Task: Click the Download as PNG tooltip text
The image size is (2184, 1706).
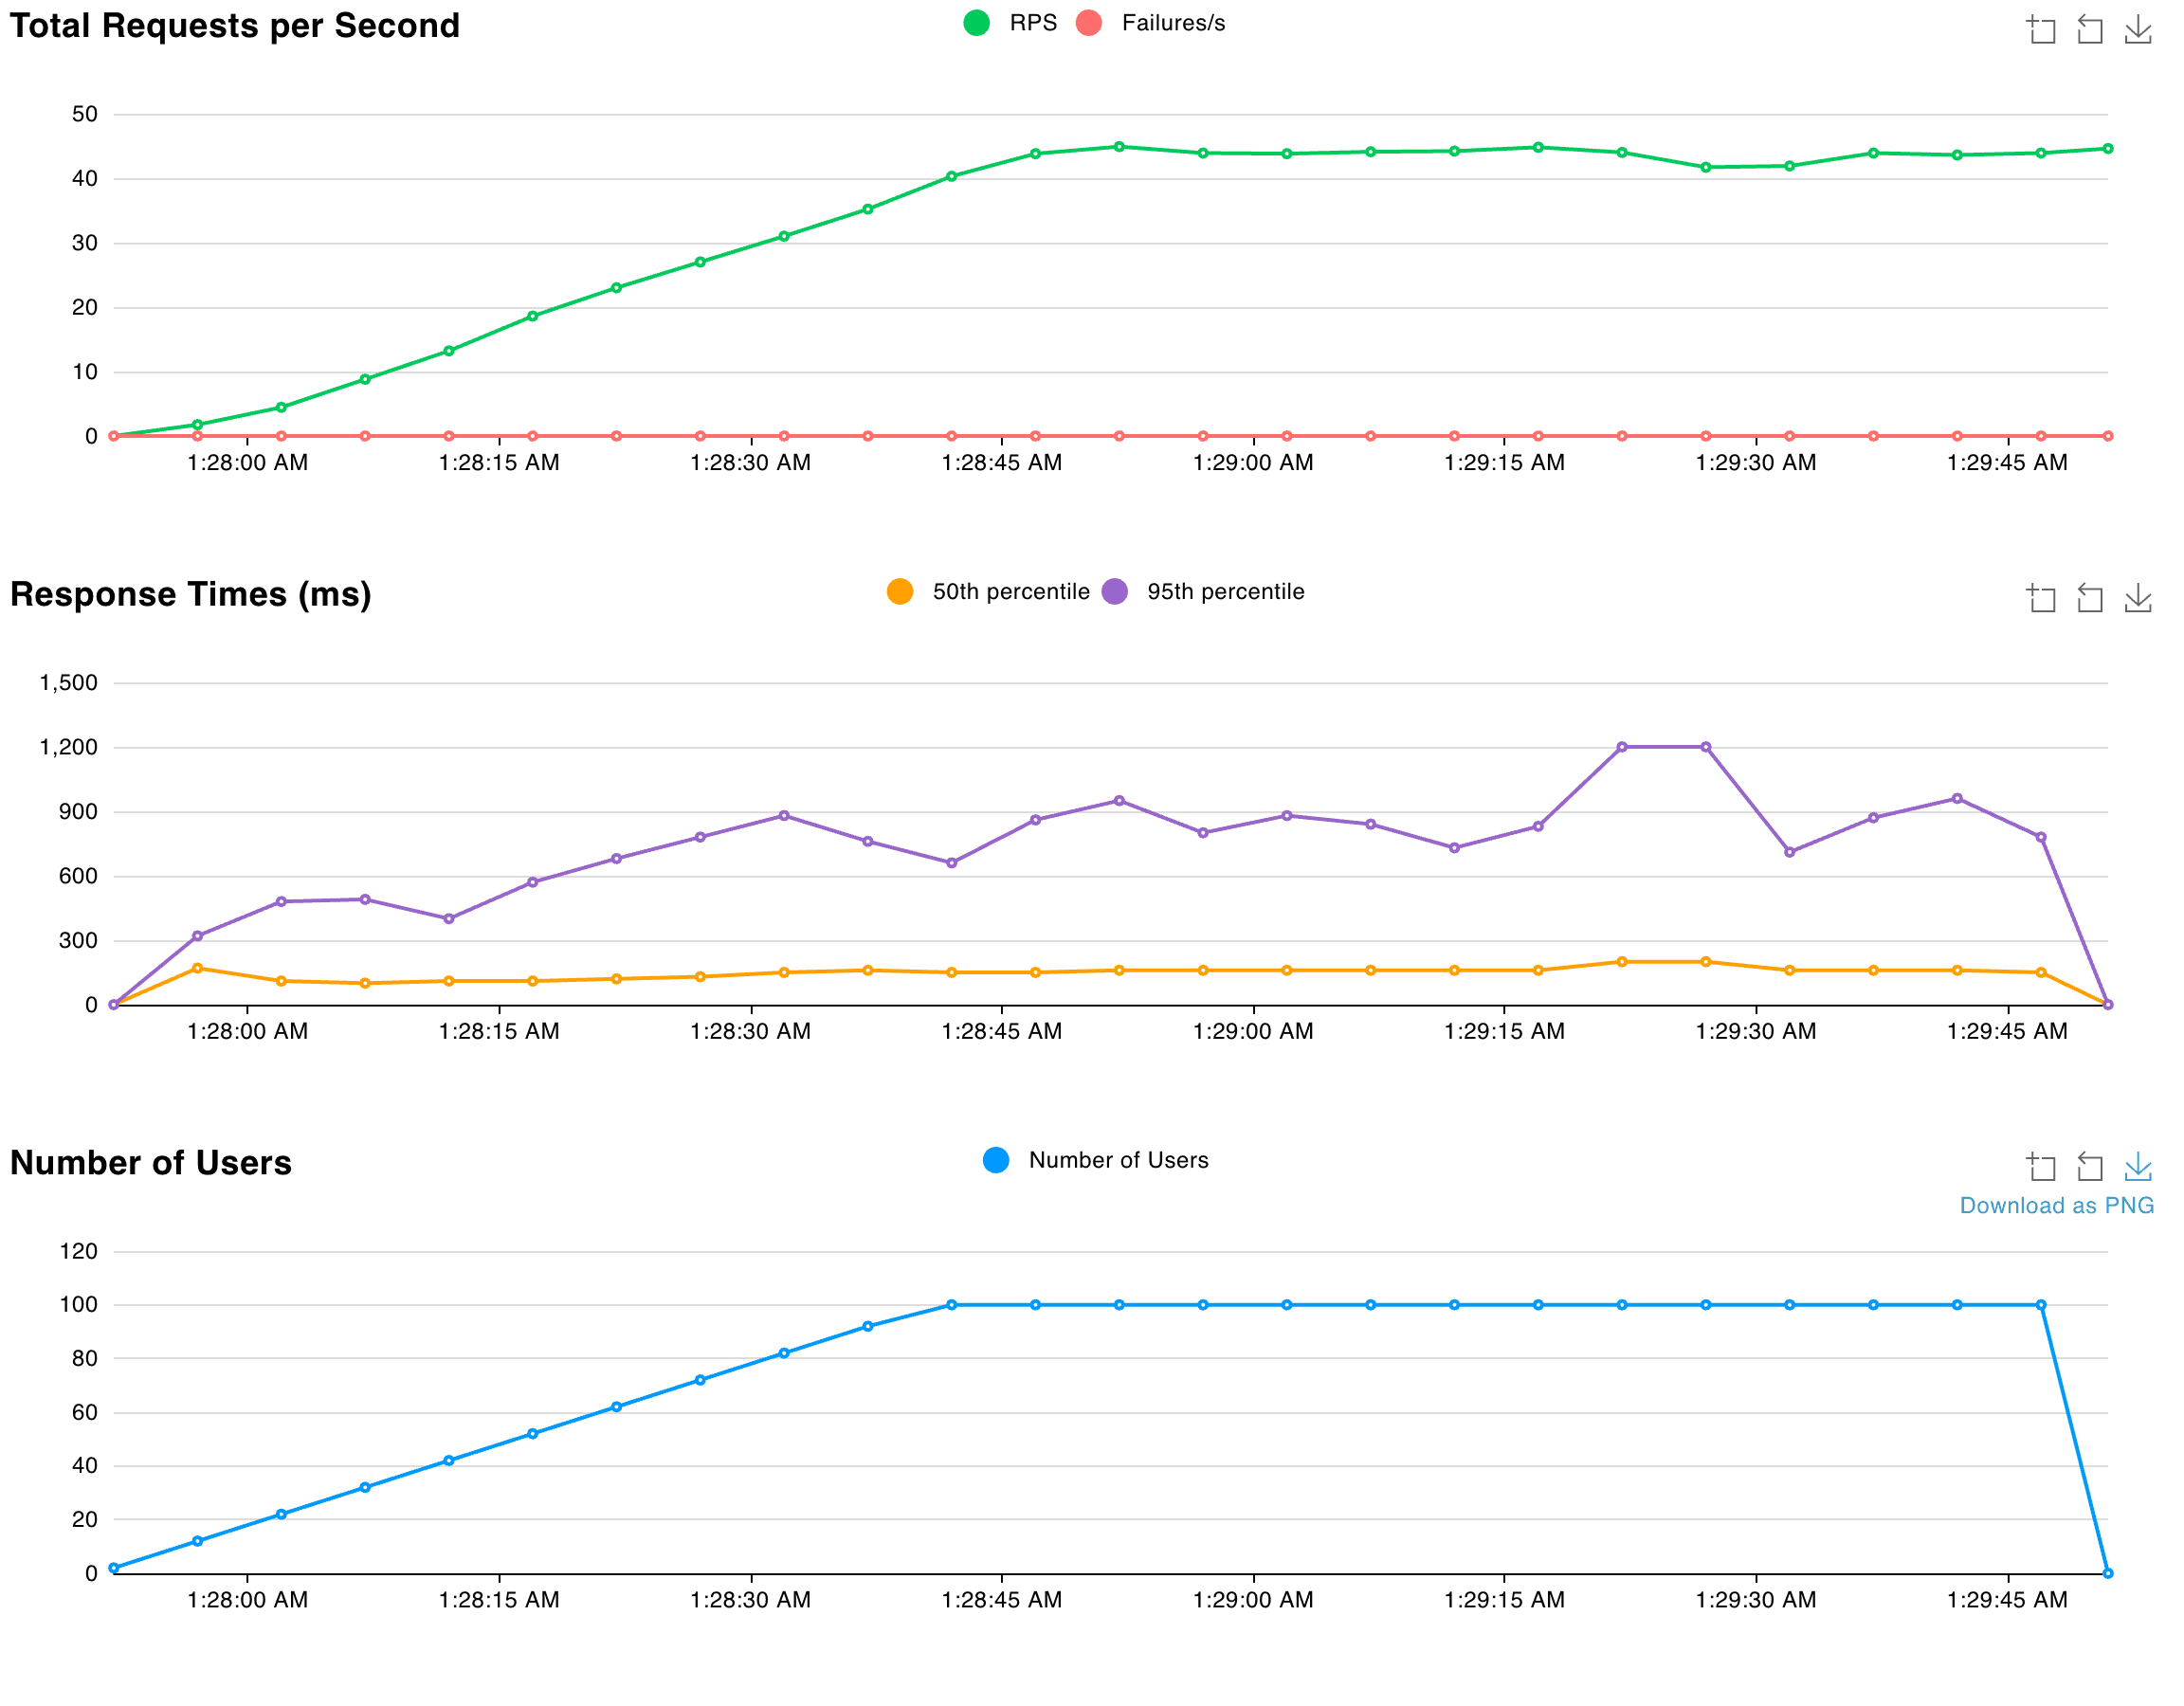Action: pos(2056,1206)
